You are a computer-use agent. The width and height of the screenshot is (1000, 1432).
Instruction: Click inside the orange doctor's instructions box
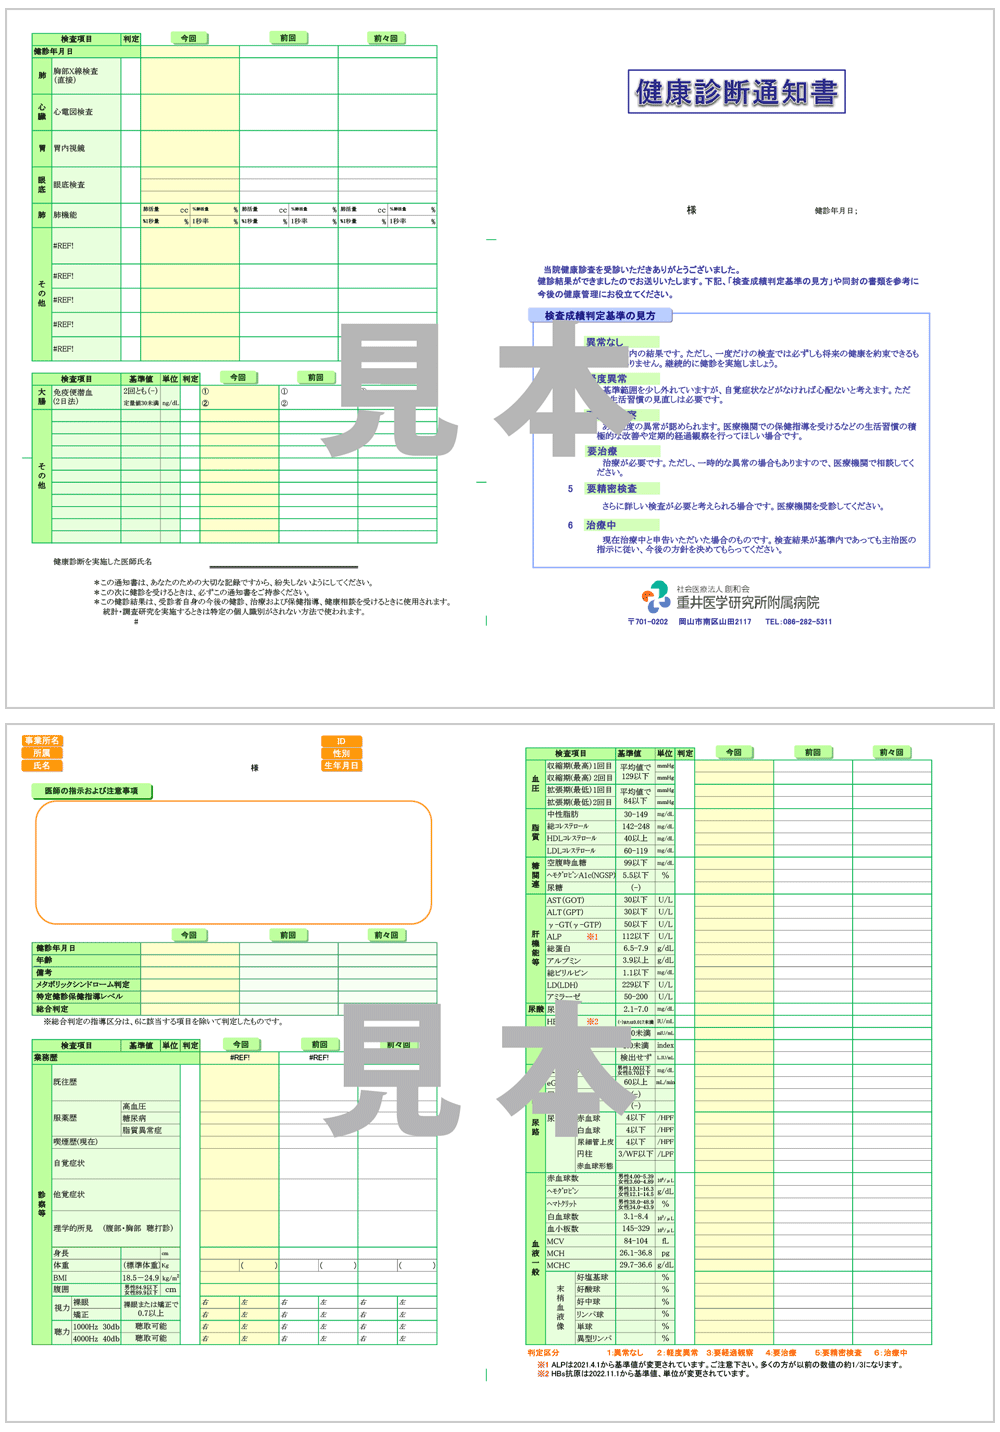click(234, 862)
